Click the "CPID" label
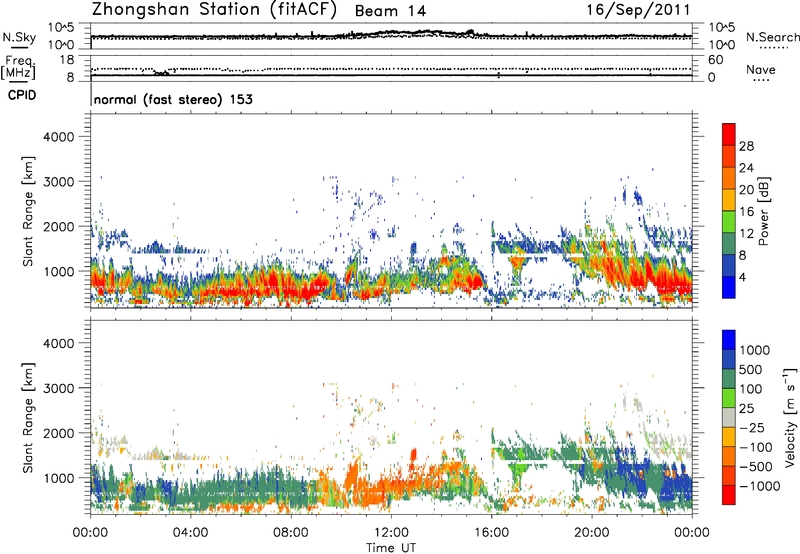The width and height of the screenshot is (800, 554). point(22,95)
